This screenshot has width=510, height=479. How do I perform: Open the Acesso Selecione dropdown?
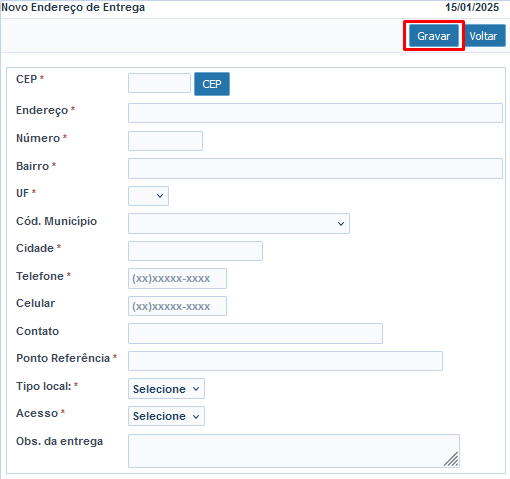click(x=166, y=416)
